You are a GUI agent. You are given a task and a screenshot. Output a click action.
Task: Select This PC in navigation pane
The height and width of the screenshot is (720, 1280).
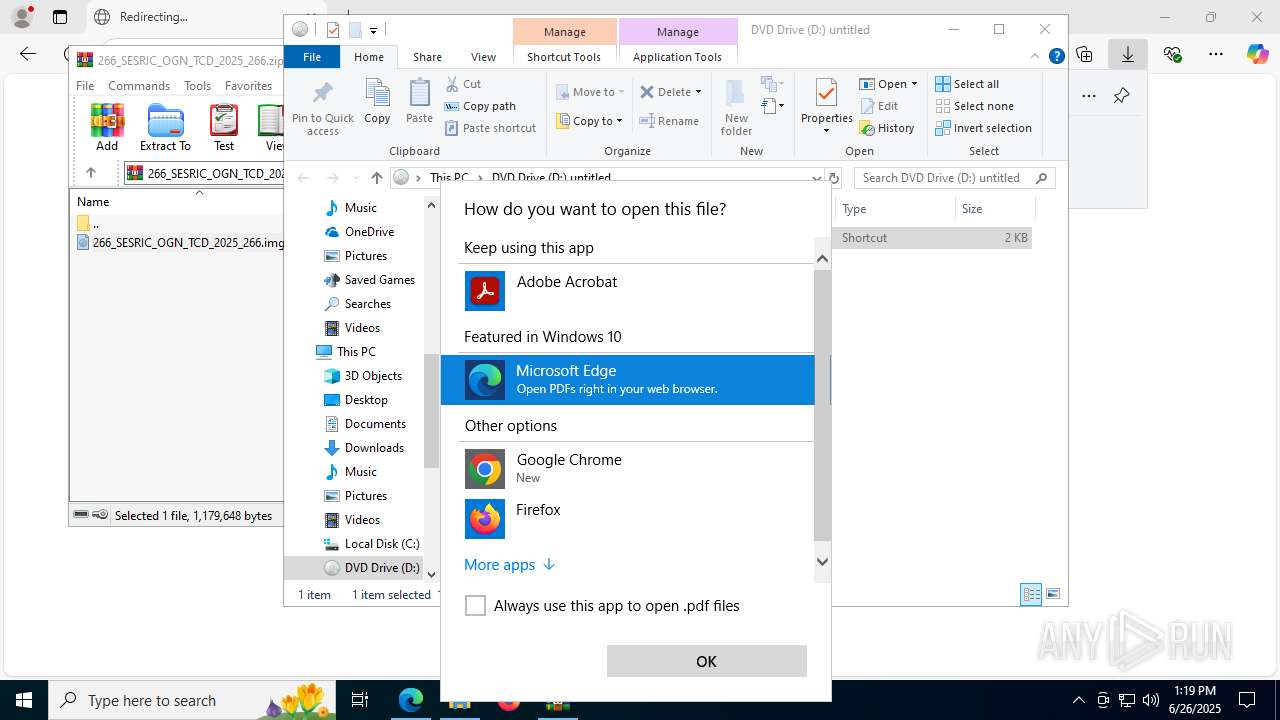tap(345, 352)
